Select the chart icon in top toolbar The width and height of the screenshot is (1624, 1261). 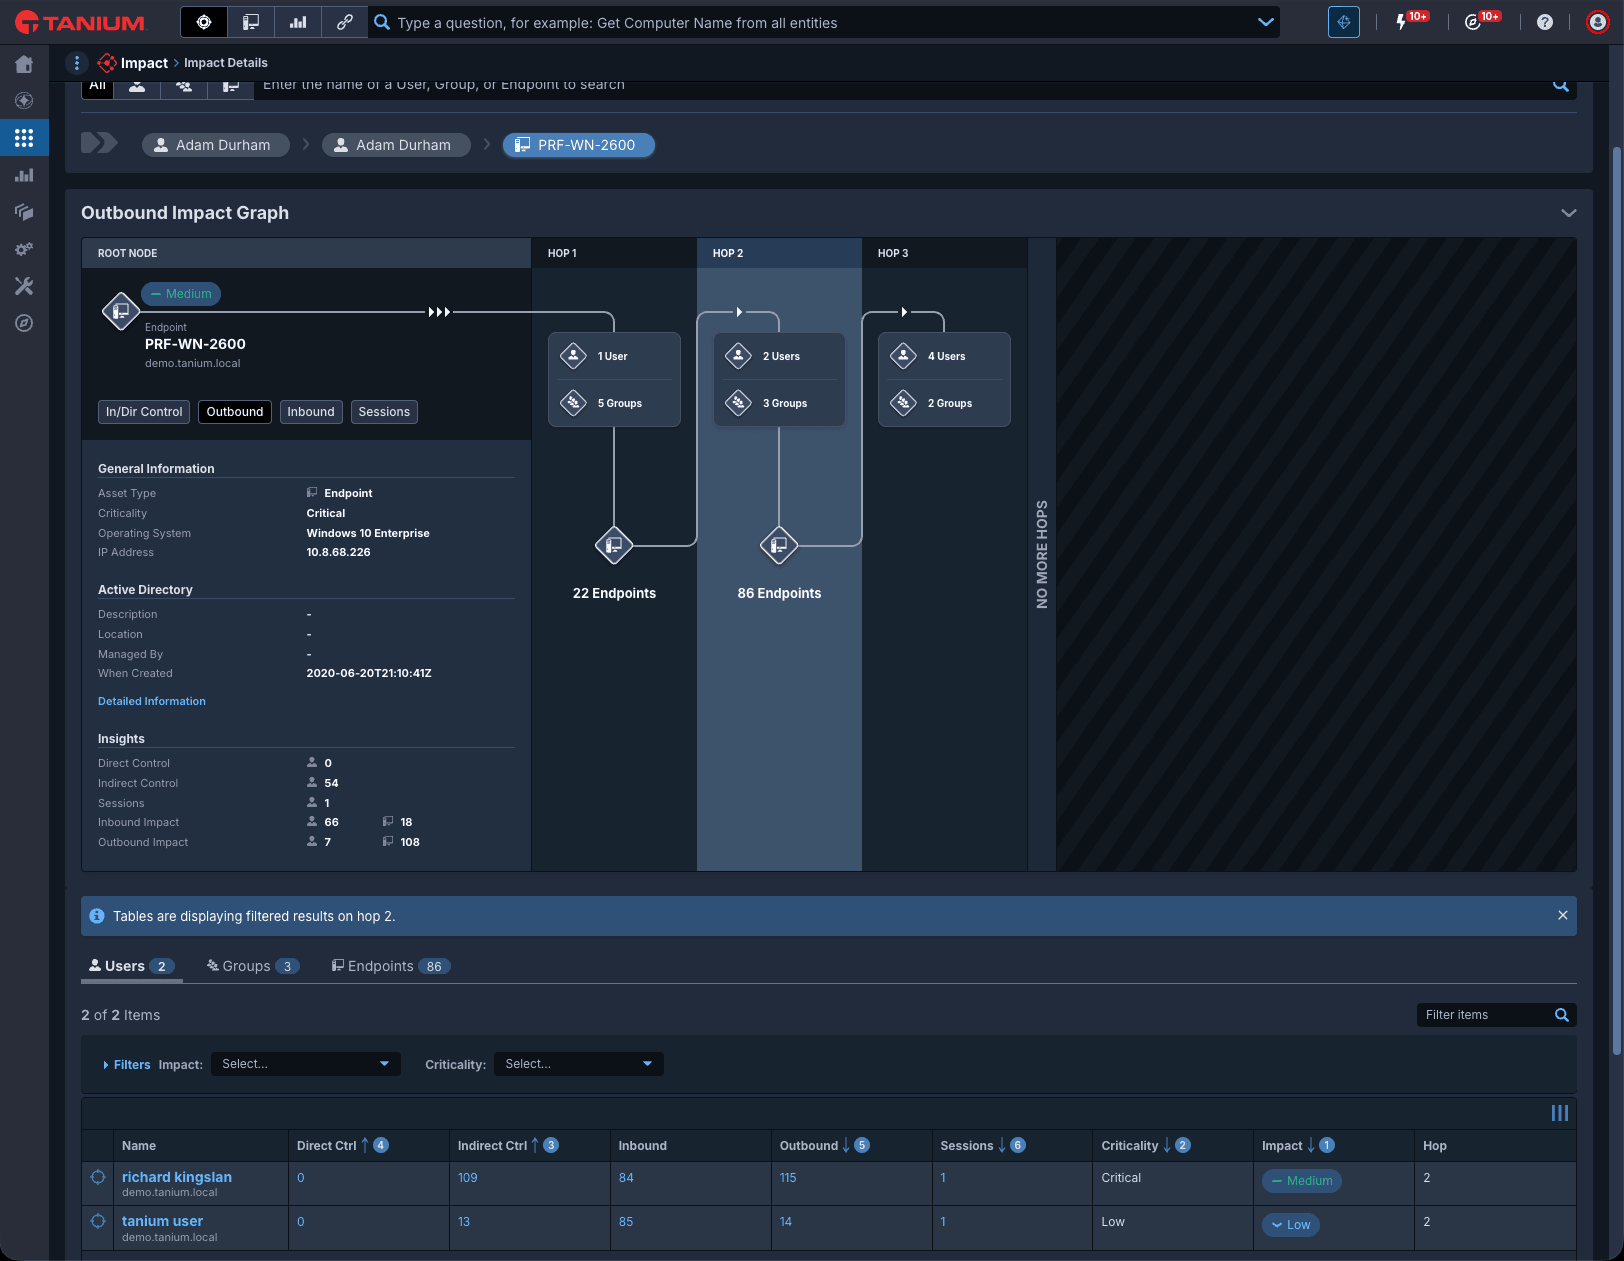point(298,22)
